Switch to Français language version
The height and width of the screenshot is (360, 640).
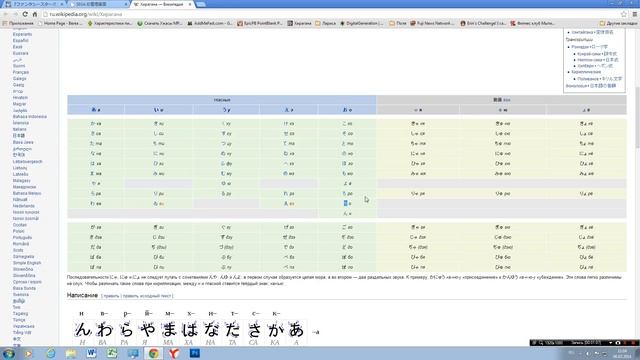20,72
